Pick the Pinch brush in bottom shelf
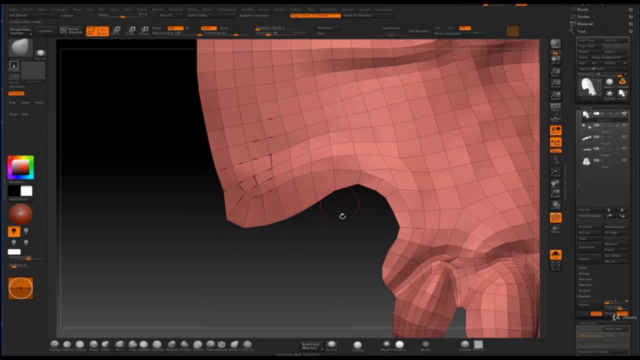 coord(94,345)
